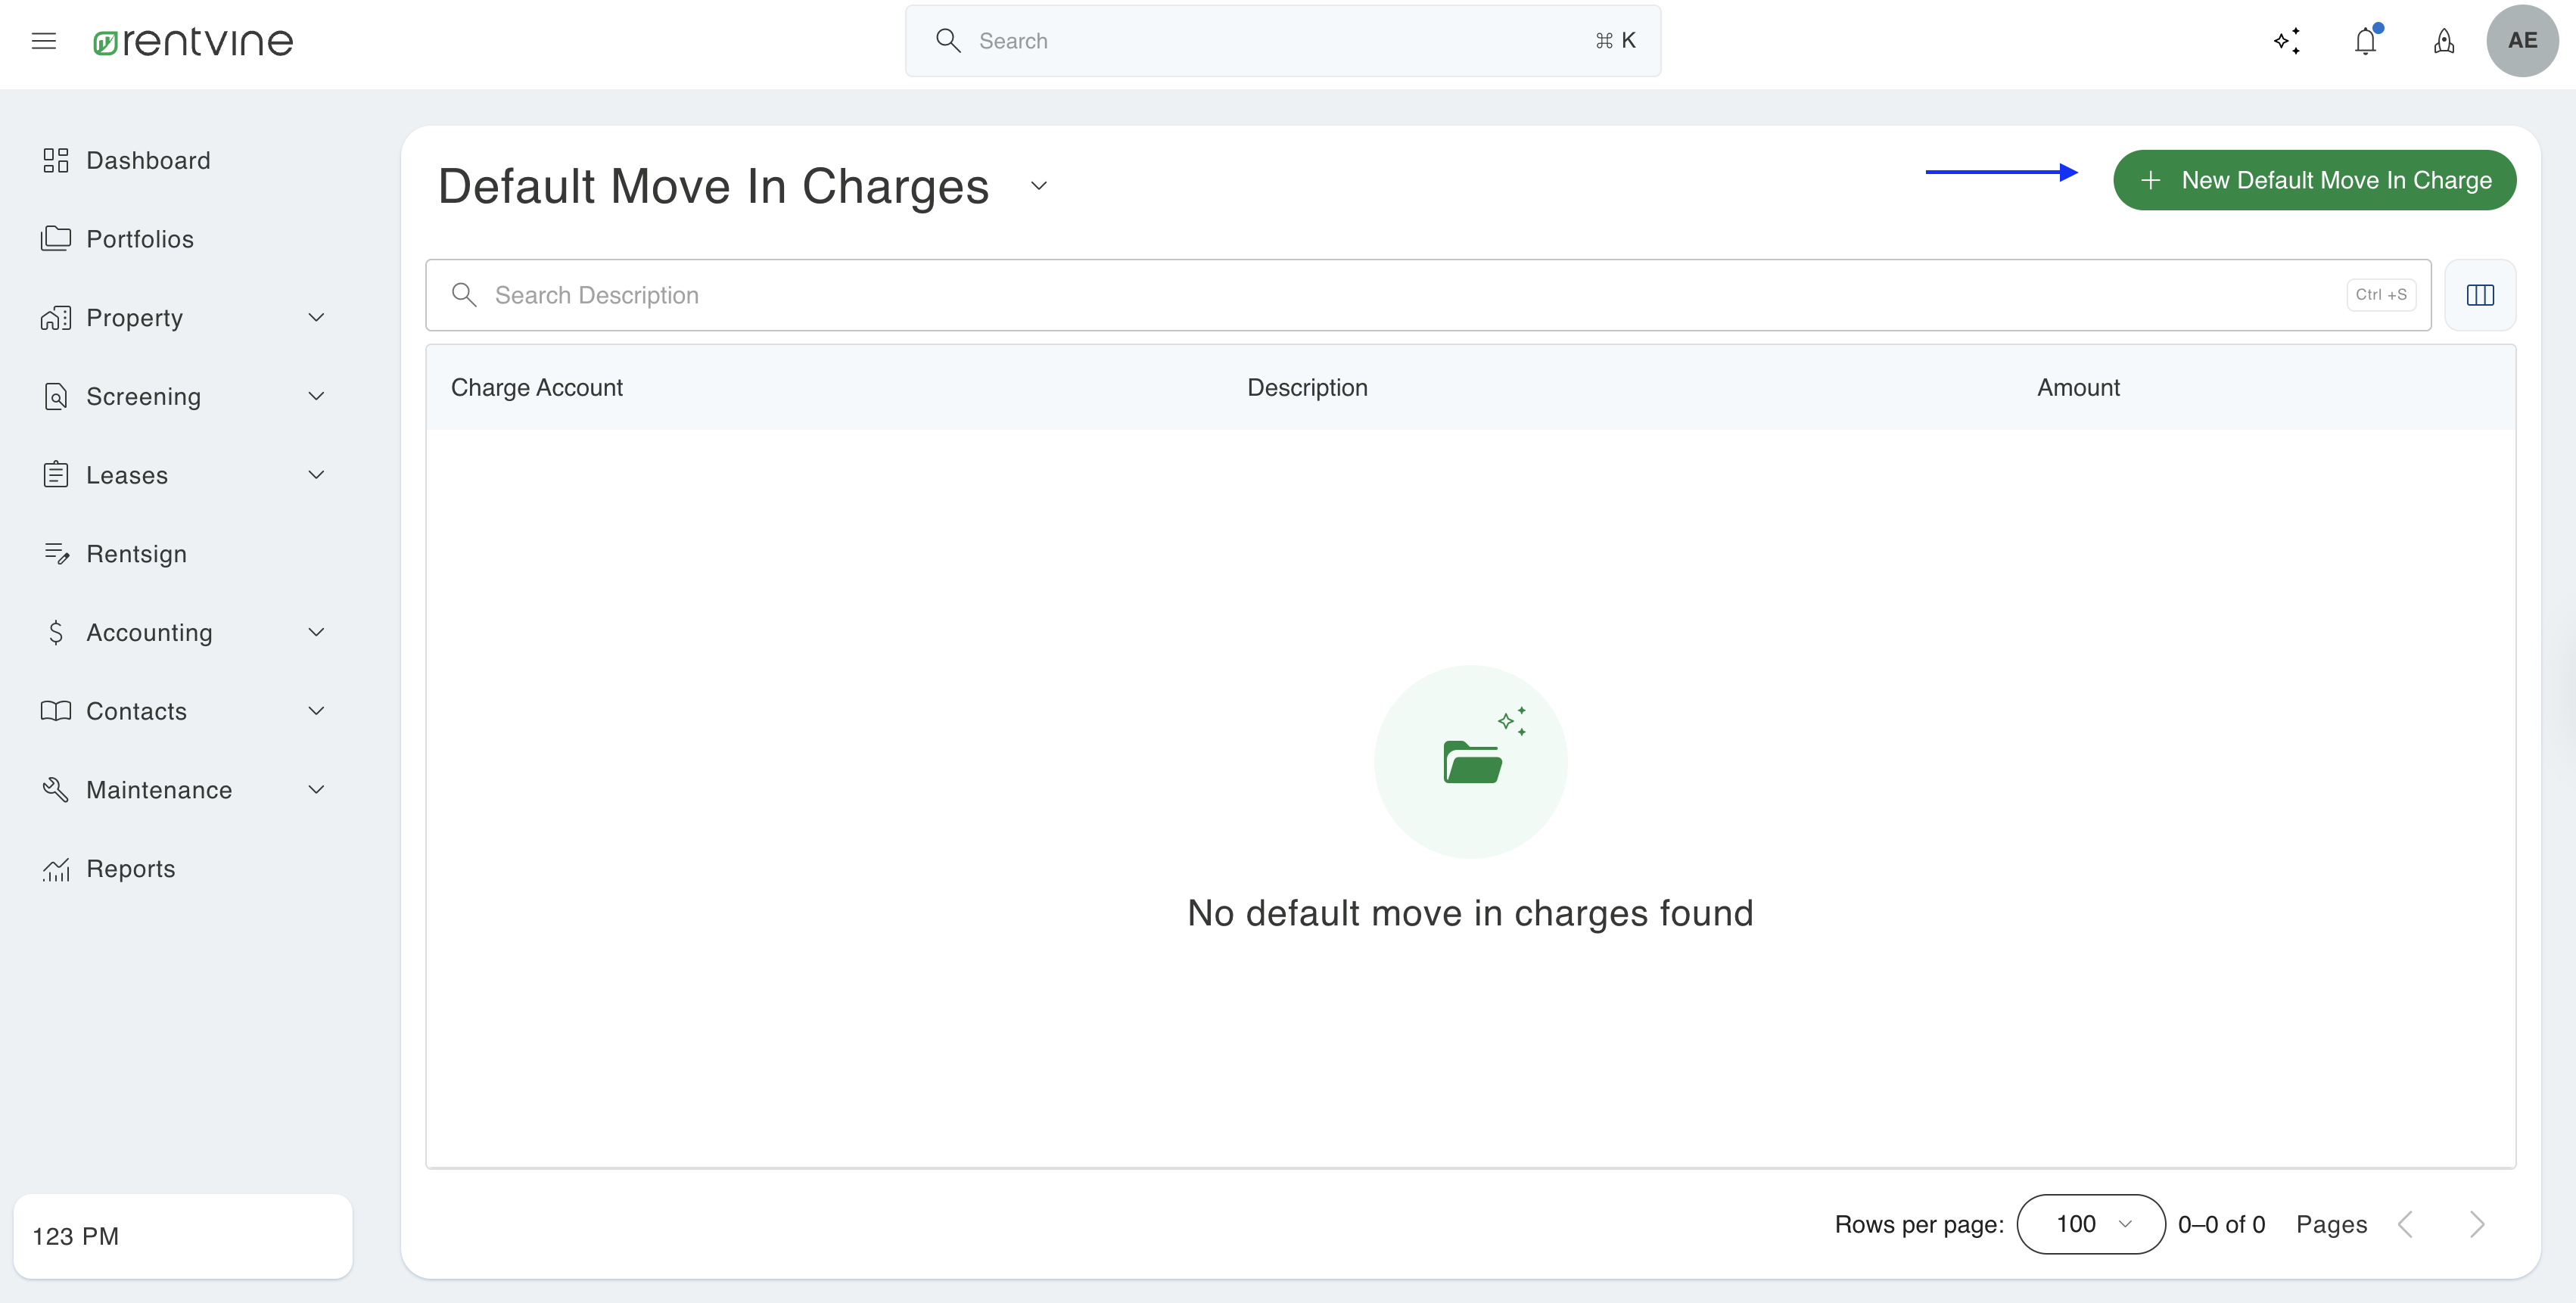The height and width of the screenshot is (1303, 2576).
Task: Click the Portfolios folder icon
Action: pos(56,238)
